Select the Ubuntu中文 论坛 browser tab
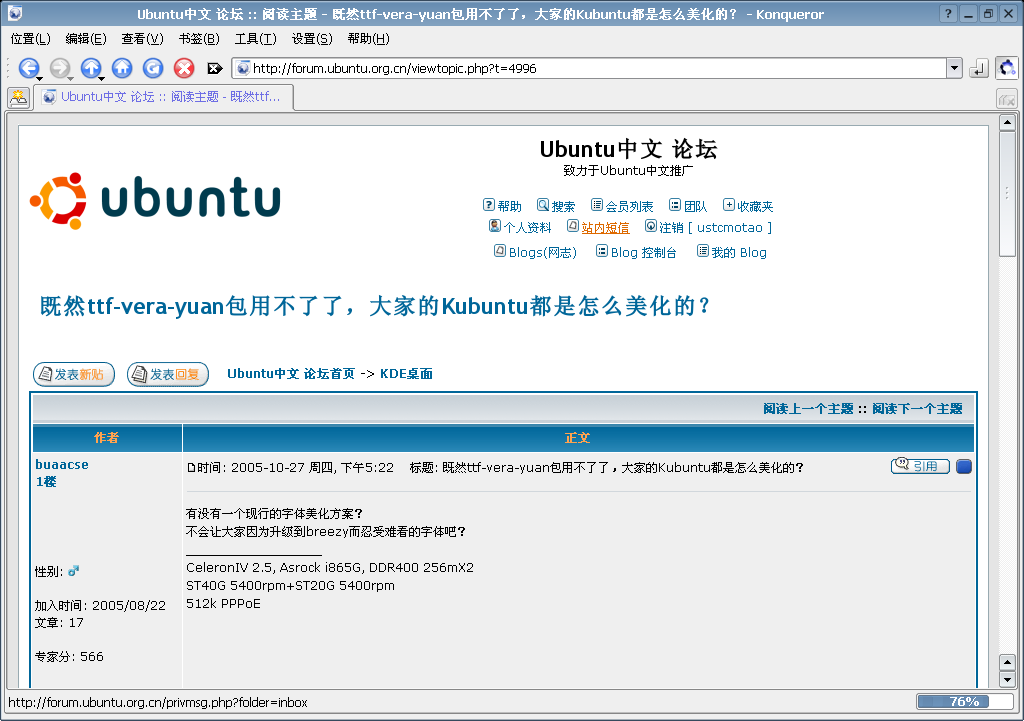Screen dimensions: 1024x721 tap(163, 97)
